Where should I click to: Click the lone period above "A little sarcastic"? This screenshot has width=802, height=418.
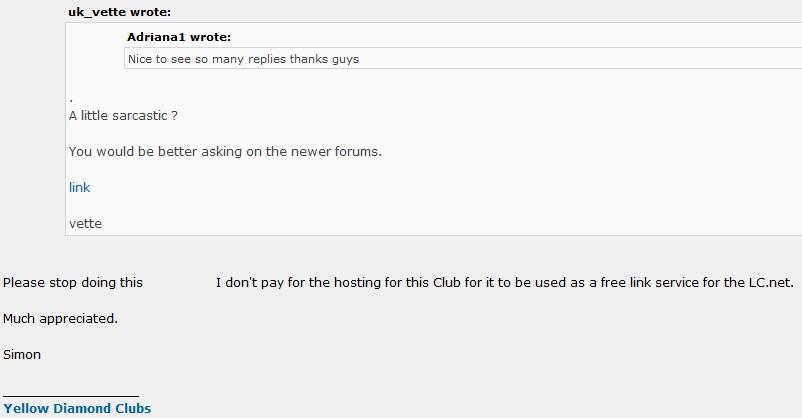(x=71, y=100)
